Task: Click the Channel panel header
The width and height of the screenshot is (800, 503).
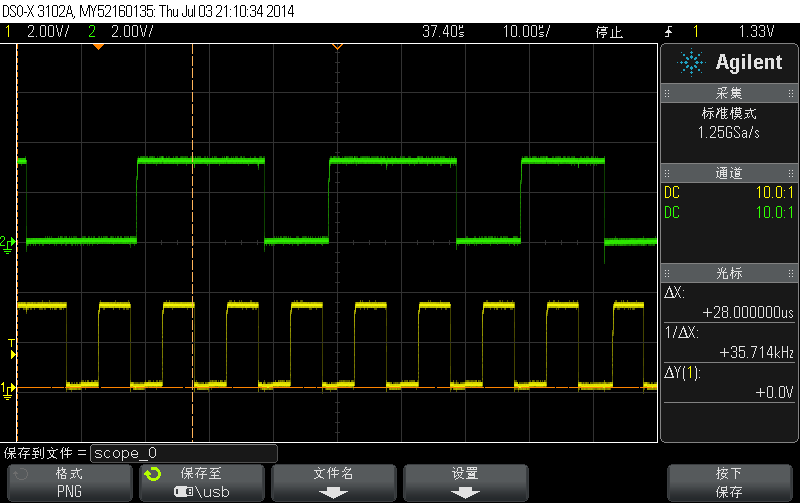Action: pyautogui.click(x=729, y=173)
